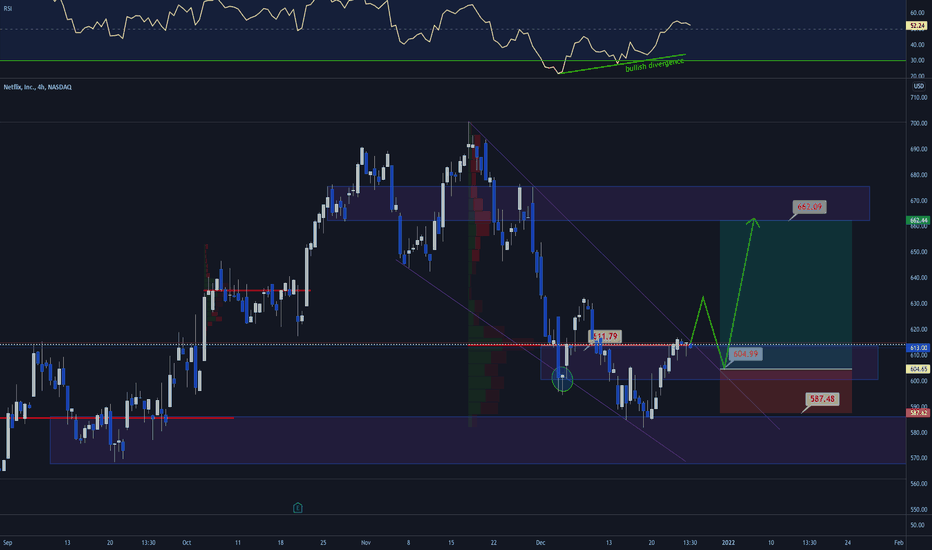Select the green profit zone of long position
The width and height of the screenshot is (932, 550).
point(786,294)
